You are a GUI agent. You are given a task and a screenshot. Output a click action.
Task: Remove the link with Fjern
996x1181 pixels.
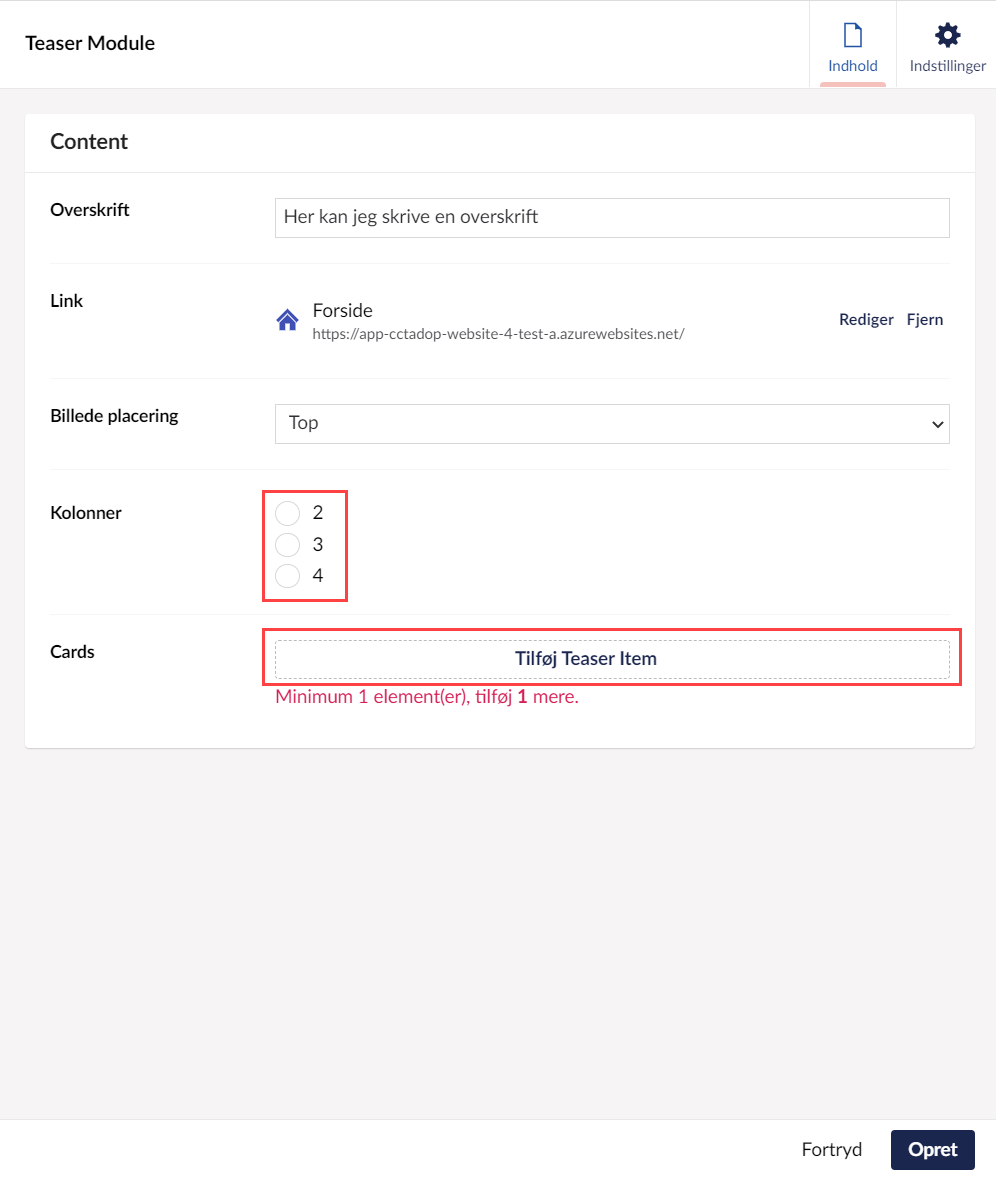(924, 320)
